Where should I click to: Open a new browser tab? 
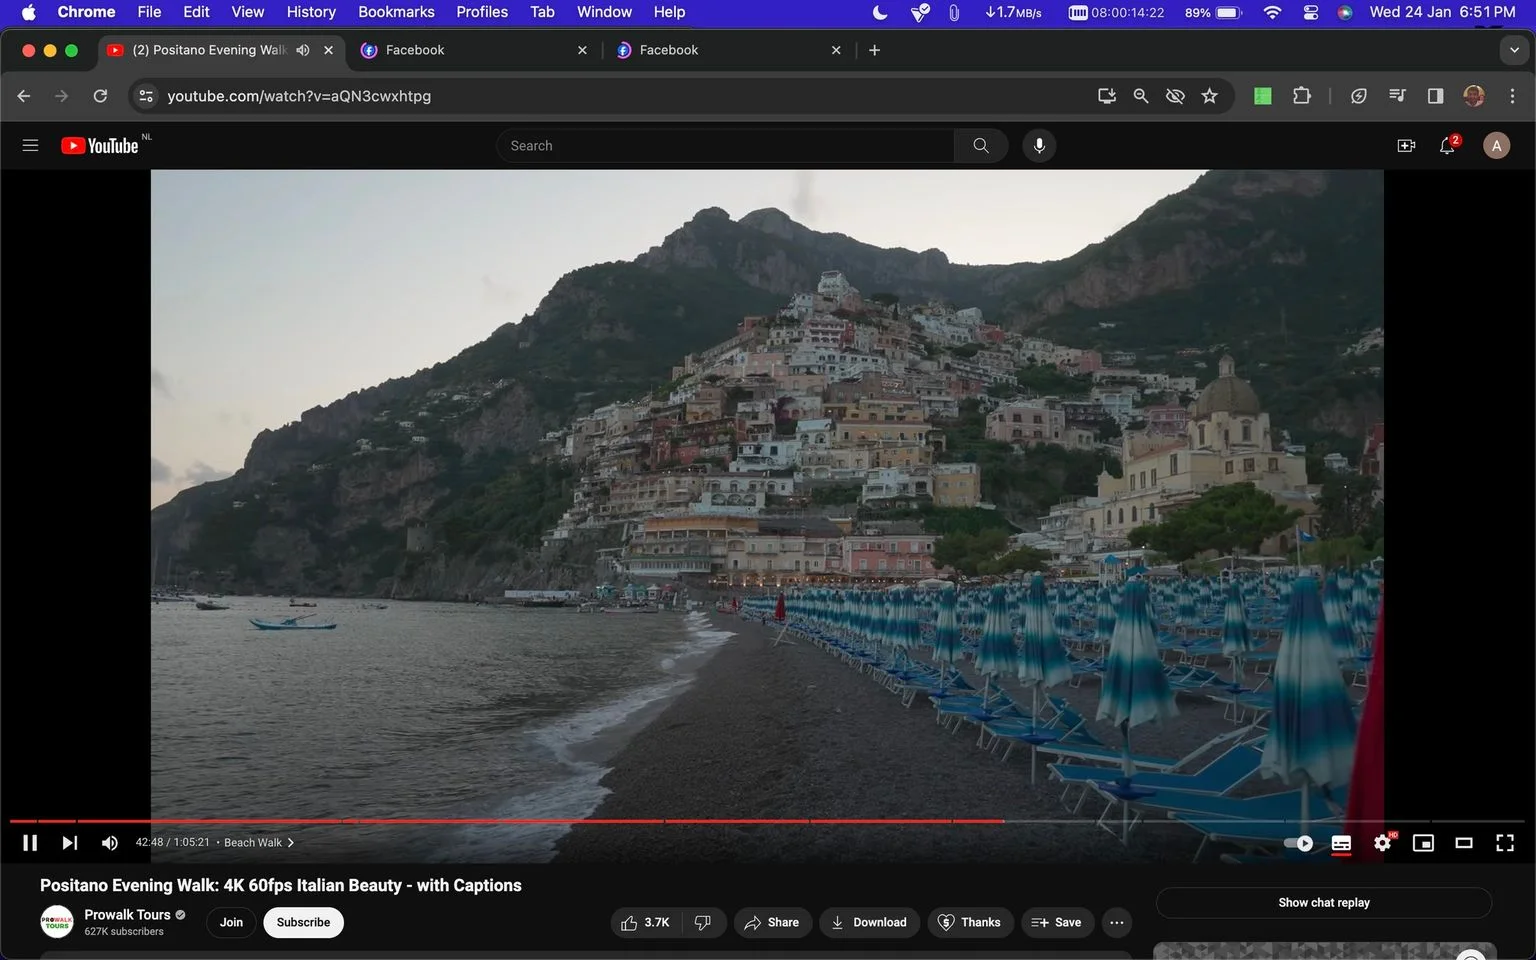875,50
